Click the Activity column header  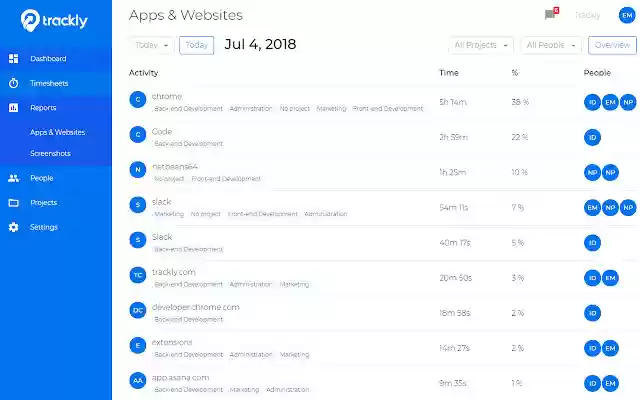coord(144,73)
